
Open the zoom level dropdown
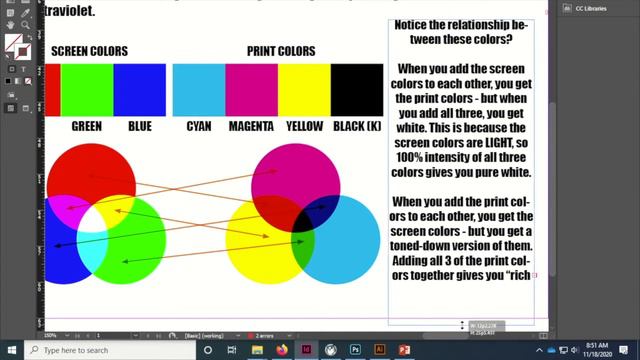pyautogui.click(x=67, y=336)
